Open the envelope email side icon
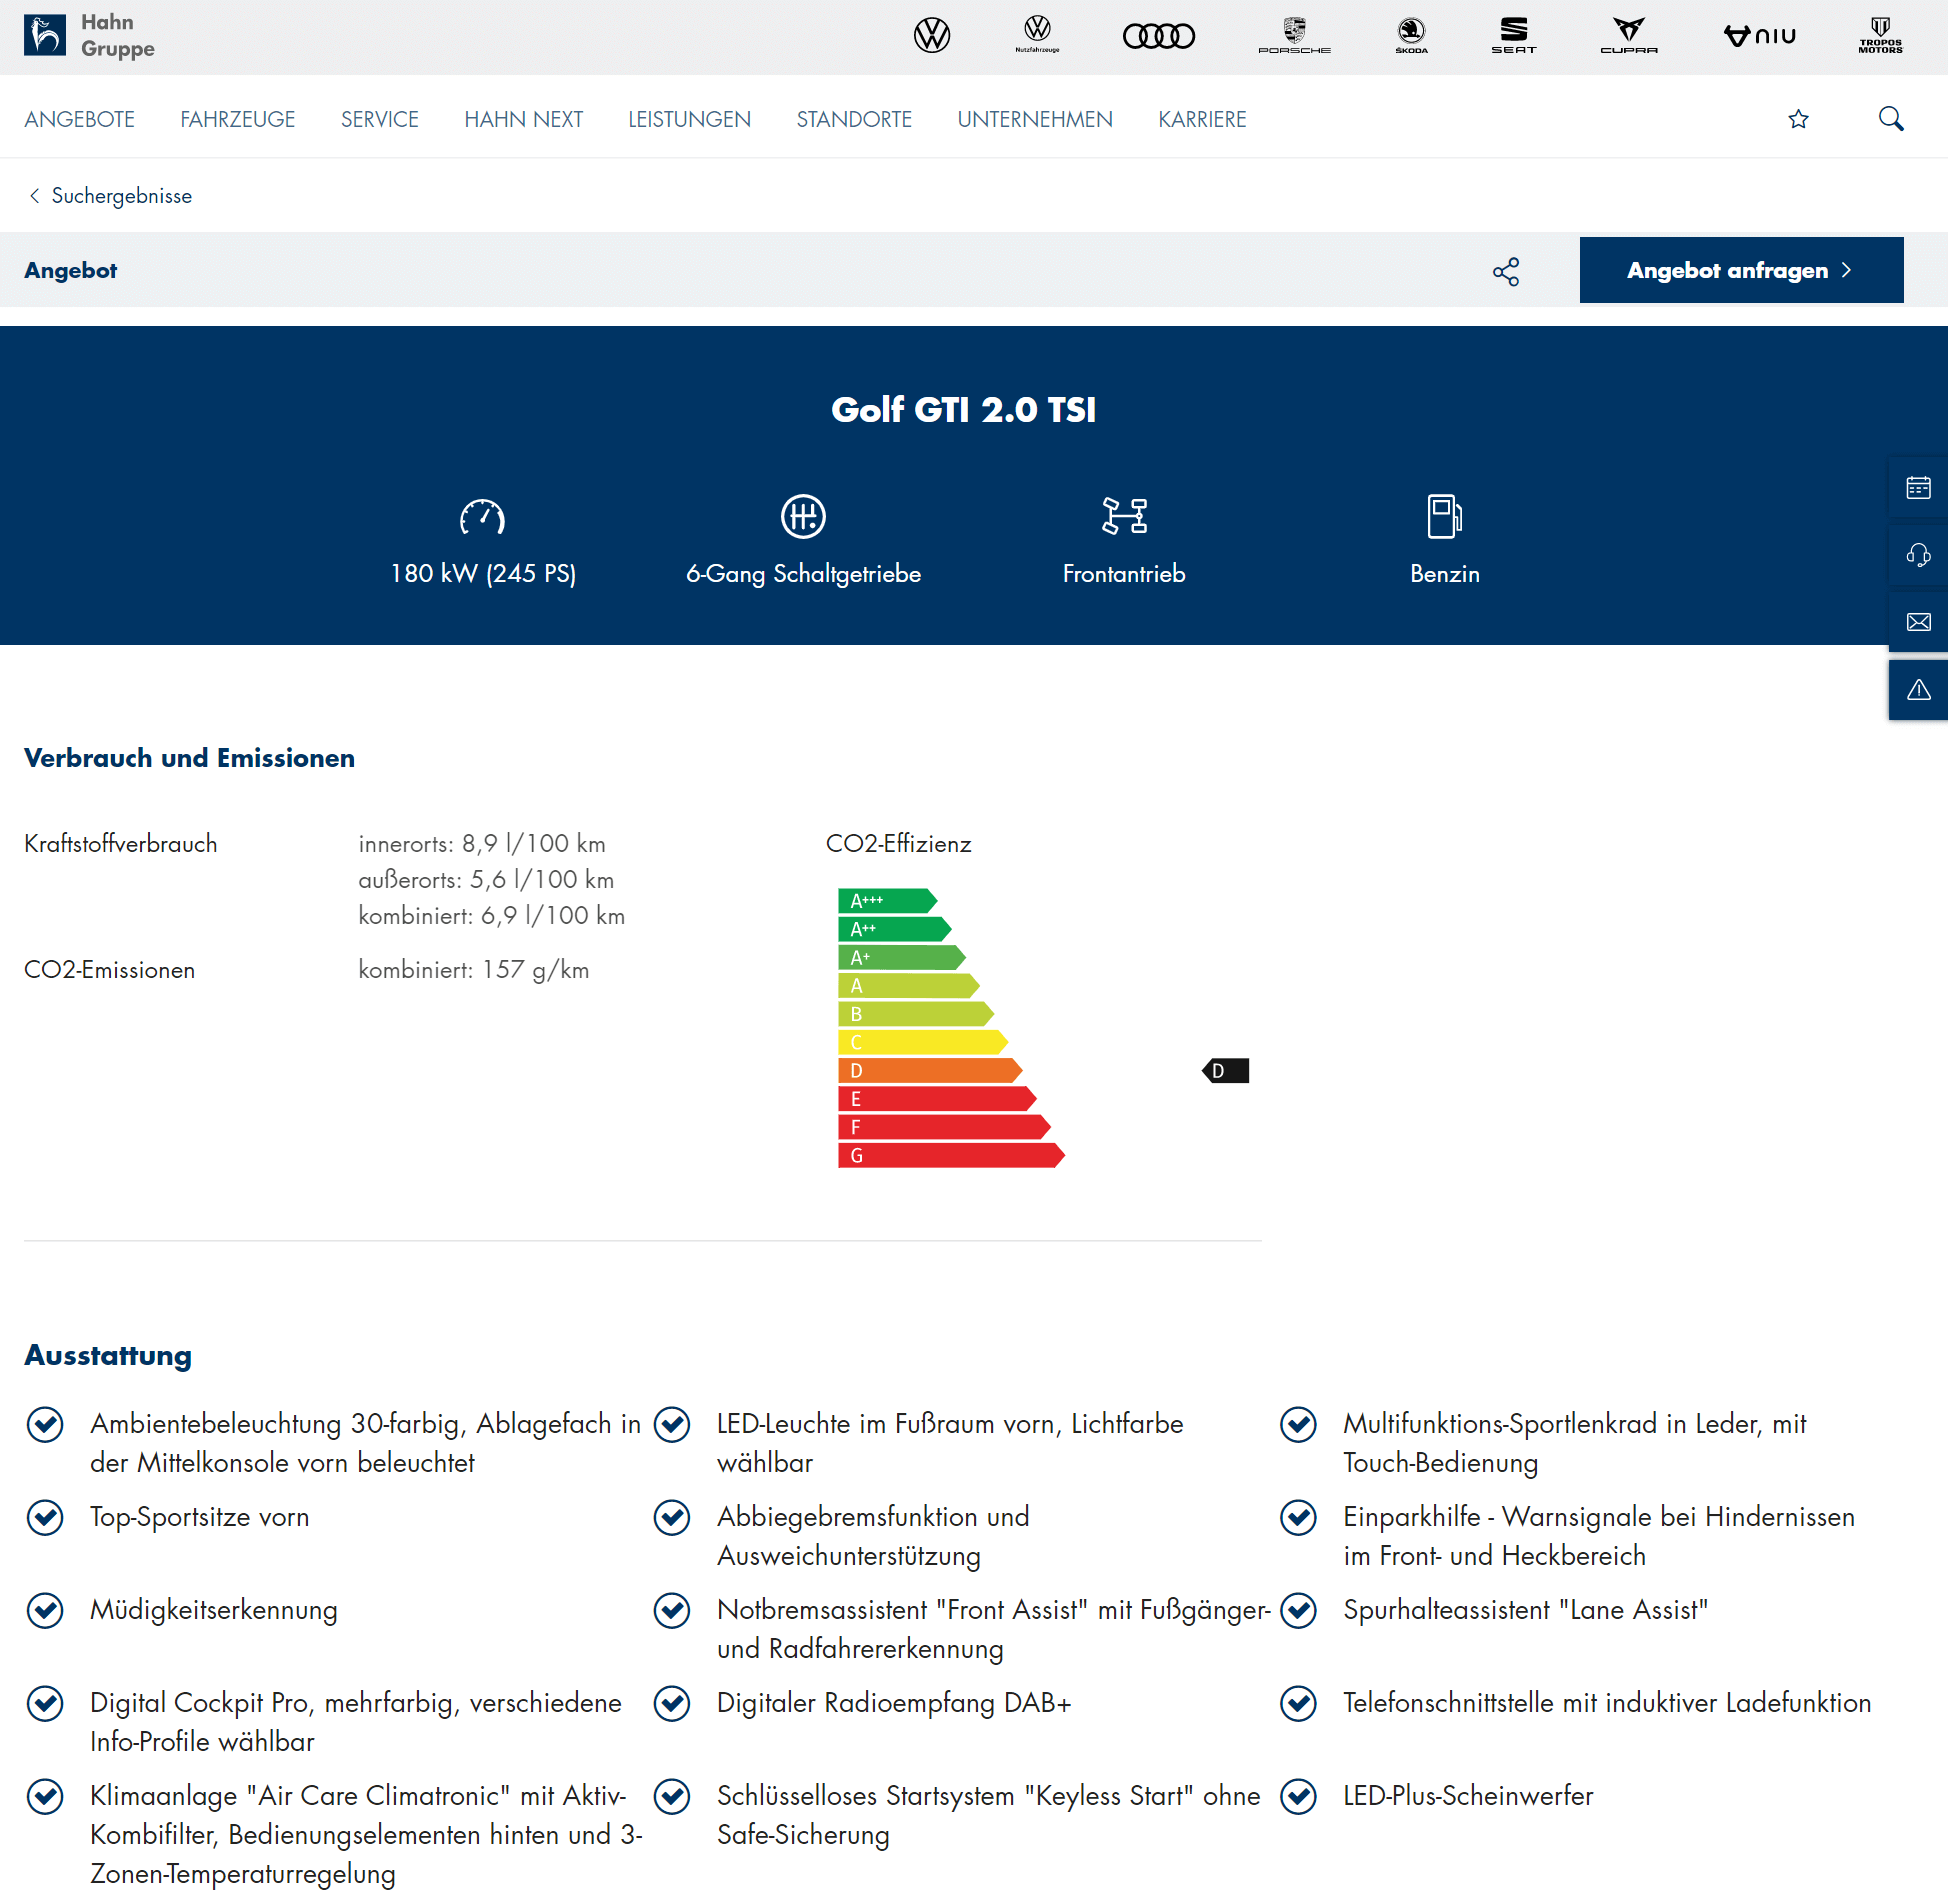 [1917, 622]
